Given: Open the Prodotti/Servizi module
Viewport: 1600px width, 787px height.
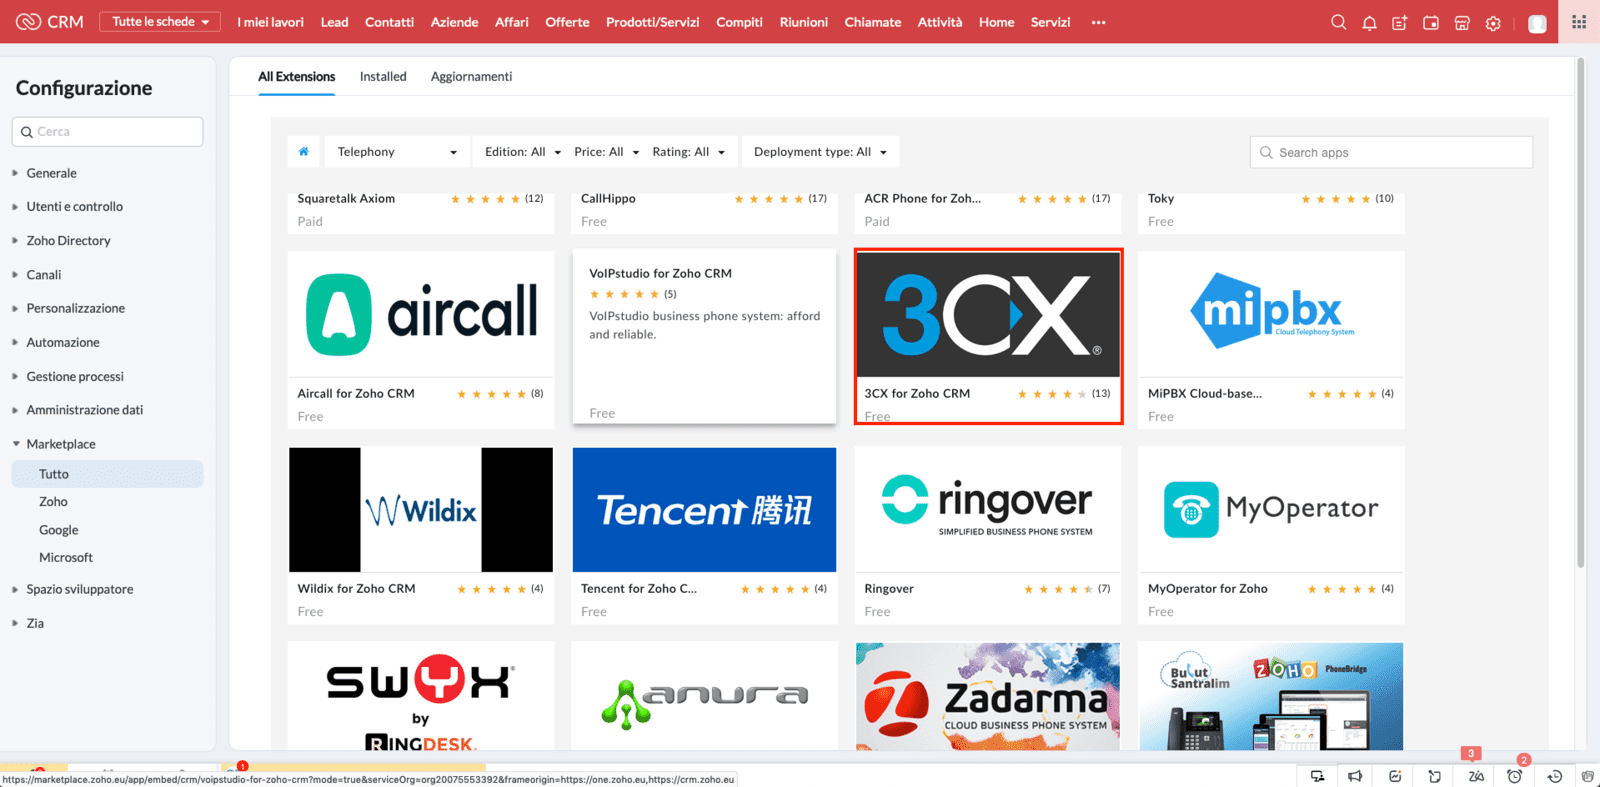Looking at the screenshot, I should pos(652,22).
